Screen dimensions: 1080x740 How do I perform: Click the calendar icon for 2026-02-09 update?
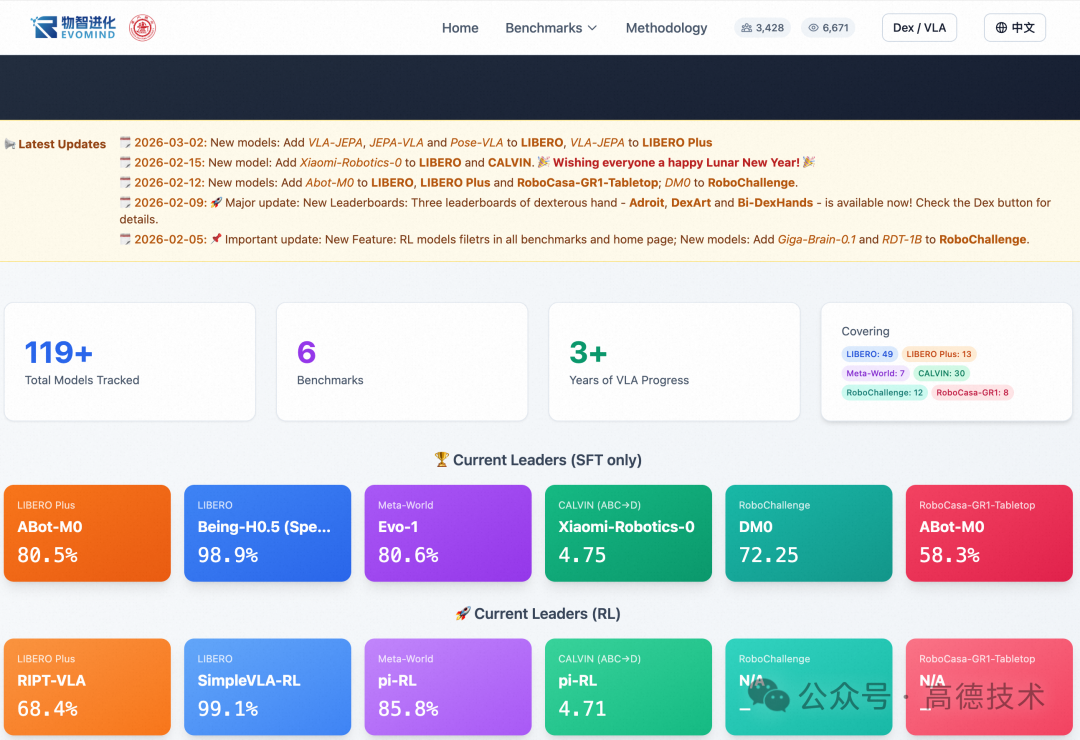(125, 203)
